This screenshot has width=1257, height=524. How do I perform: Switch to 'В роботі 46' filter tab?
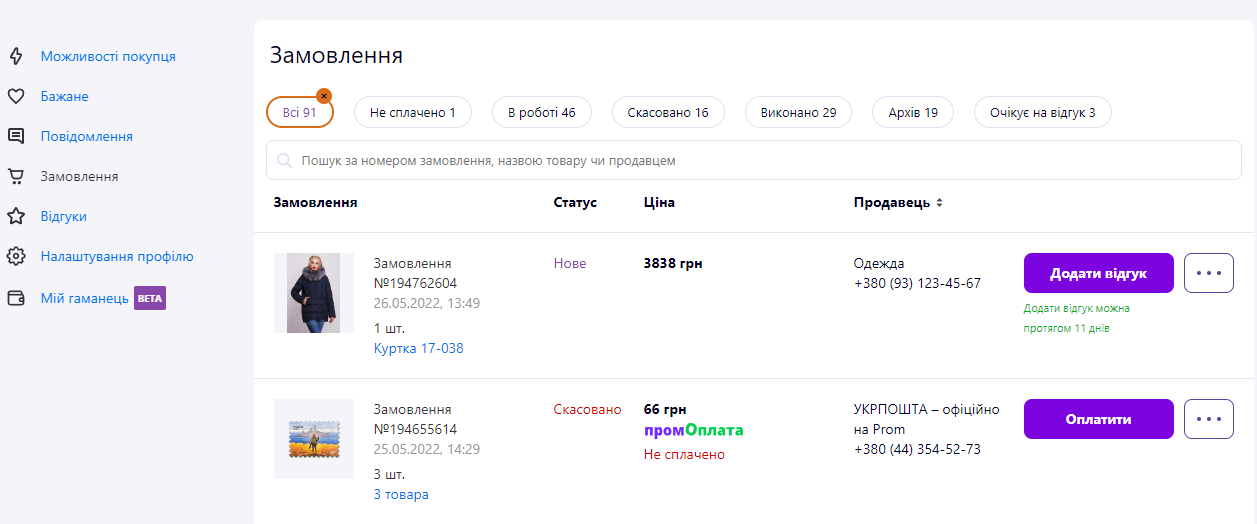[x=541, y=113]
